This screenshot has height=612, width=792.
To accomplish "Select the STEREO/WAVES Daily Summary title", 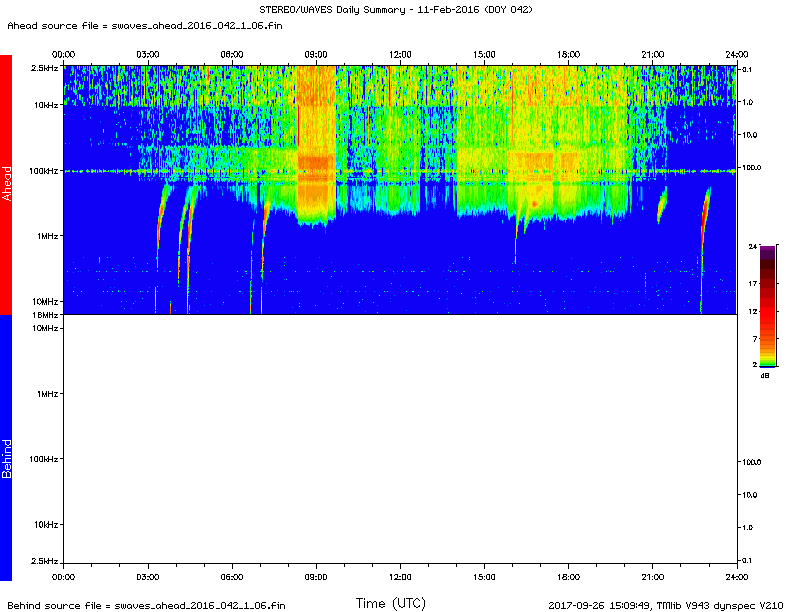I will coord(395,9).
